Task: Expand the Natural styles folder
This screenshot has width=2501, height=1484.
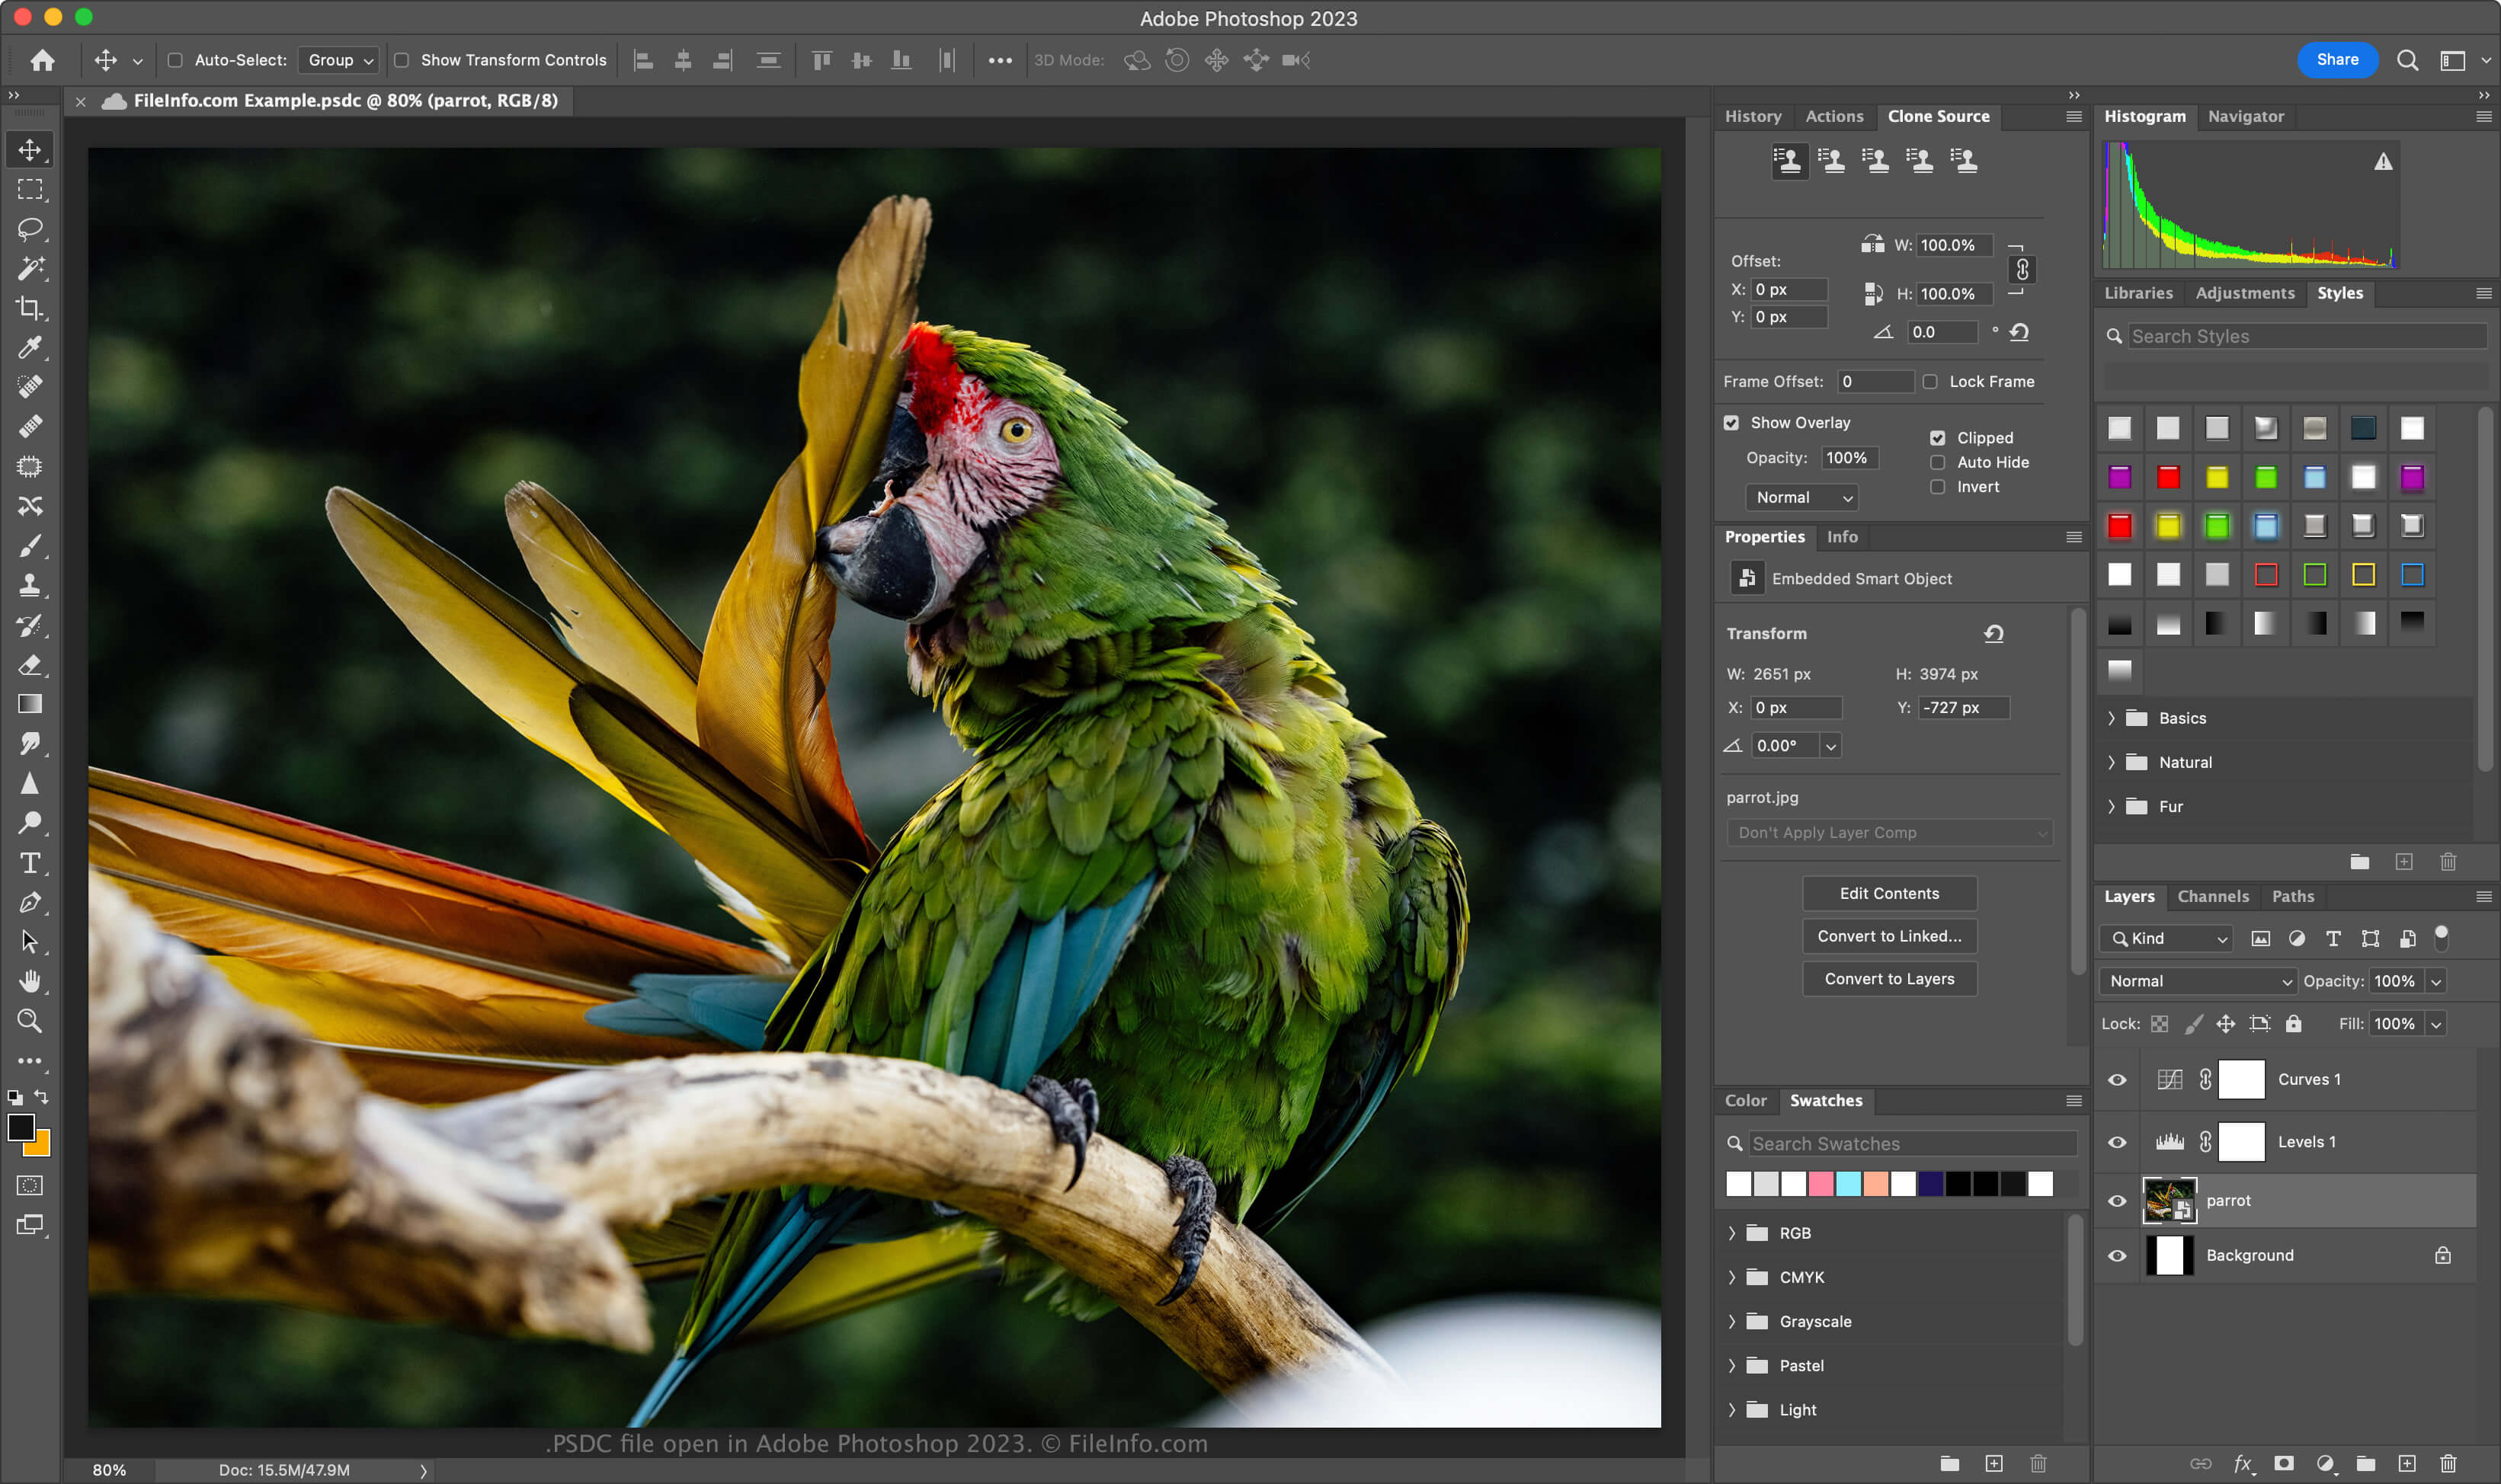Action: [x=2111, y=762]
